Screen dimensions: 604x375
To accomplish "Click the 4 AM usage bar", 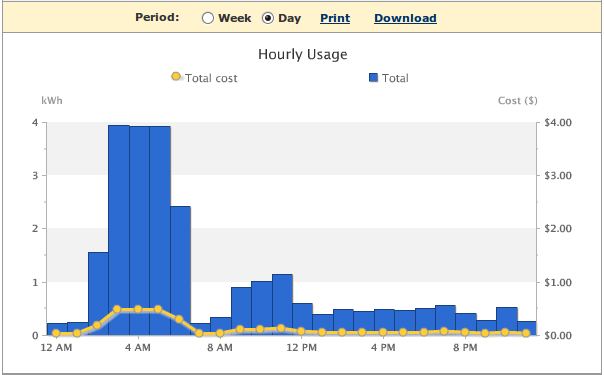I will point(139,230).
